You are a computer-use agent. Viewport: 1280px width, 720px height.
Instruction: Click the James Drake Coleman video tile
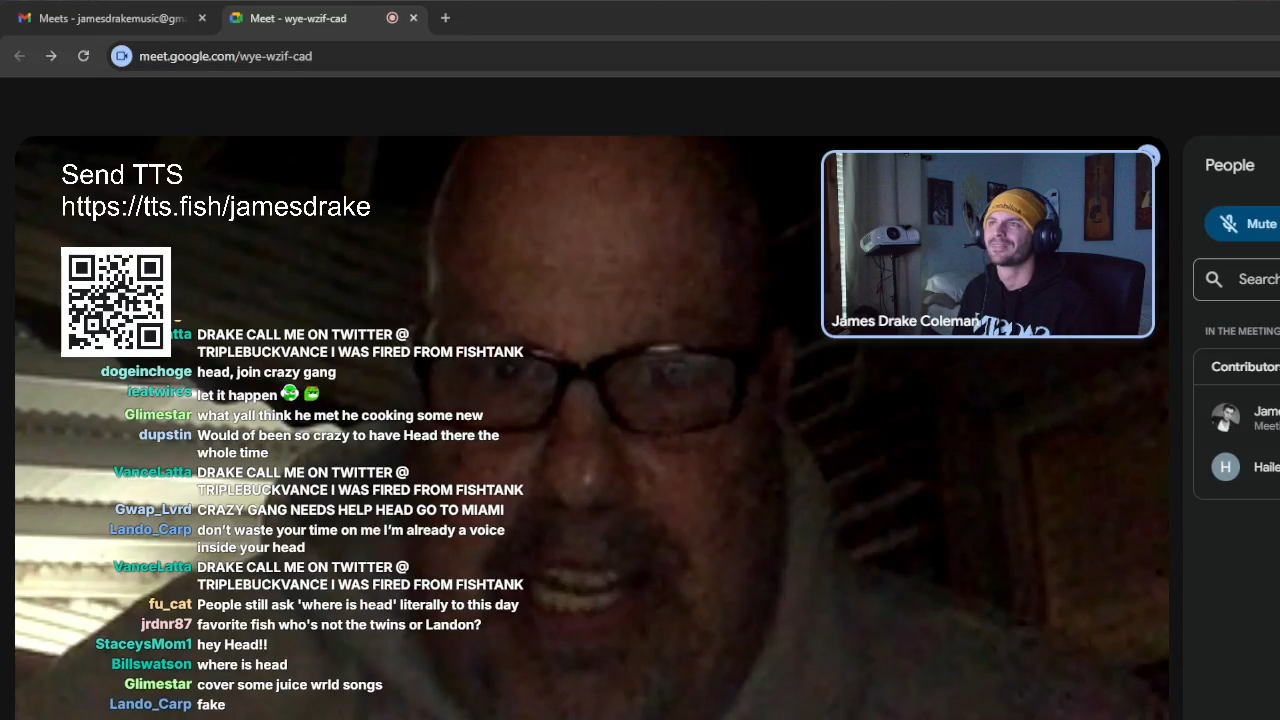988,244
